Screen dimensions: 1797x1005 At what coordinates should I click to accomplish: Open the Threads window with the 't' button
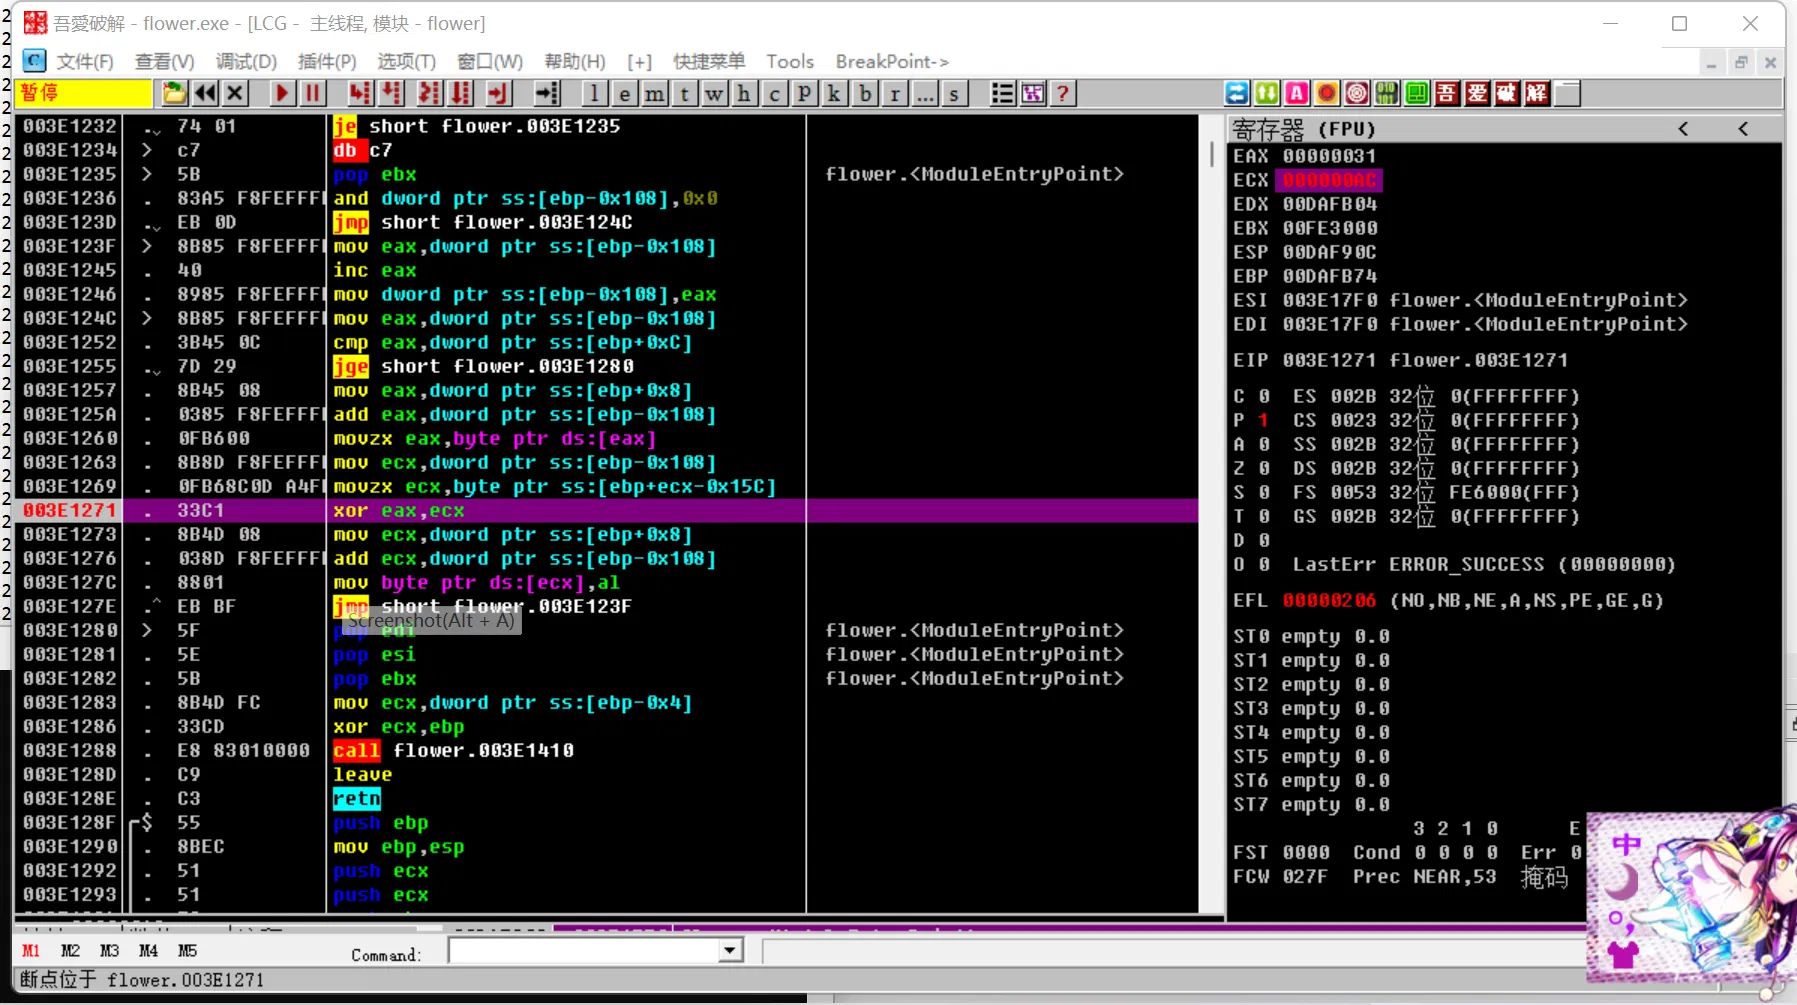coord(684,93)
